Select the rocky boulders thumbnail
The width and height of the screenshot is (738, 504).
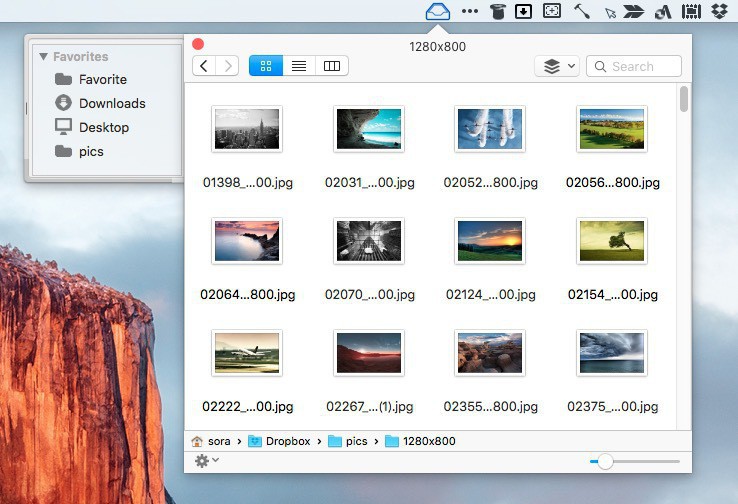pos(490,353)
